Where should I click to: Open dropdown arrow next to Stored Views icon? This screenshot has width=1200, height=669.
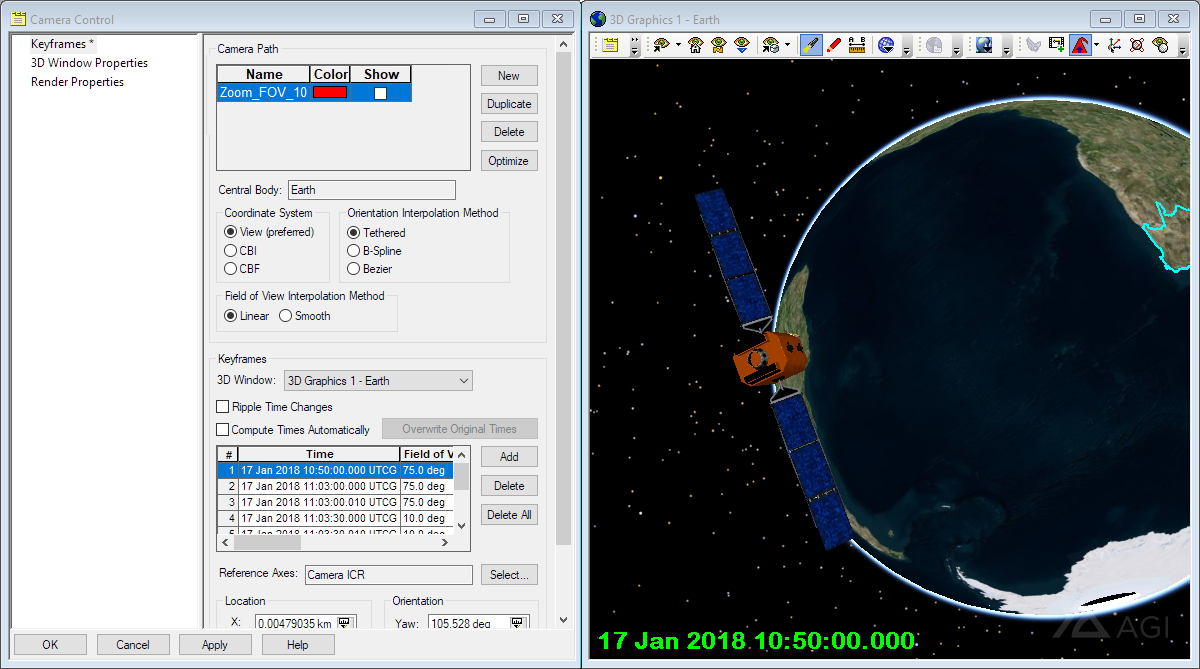787,45
